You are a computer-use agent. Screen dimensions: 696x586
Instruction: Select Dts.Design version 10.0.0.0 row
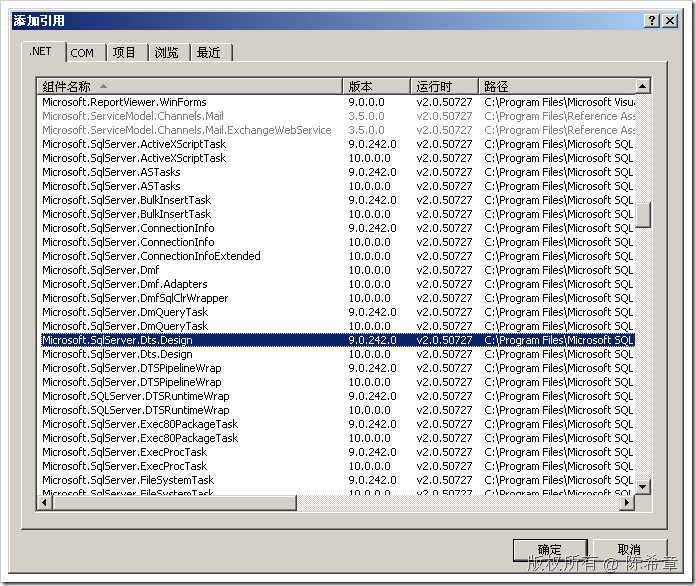click(337, 354)
